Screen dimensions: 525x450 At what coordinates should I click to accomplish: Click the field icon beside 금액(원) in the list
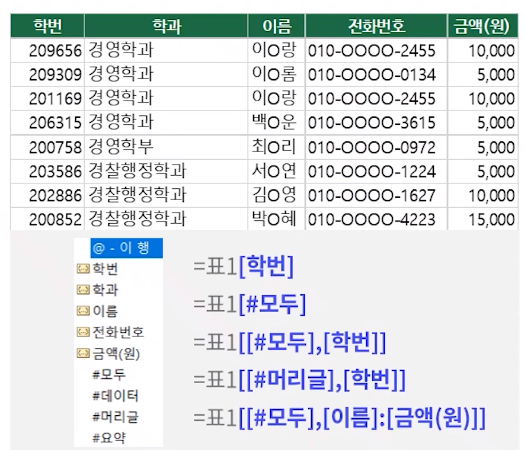[x=83, y=353]
